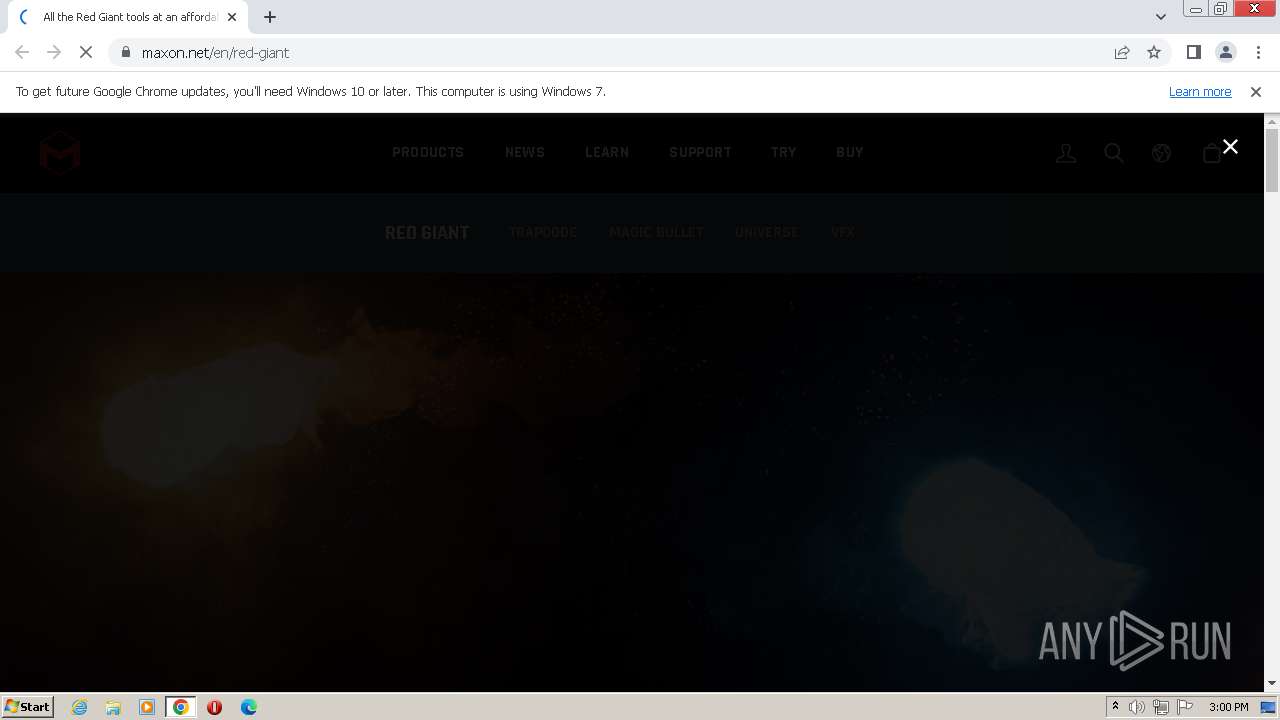The width and height of the screenshot is (1280, 720).
Task: Open the Chrome profile avatar
Action: point(1225,52)
